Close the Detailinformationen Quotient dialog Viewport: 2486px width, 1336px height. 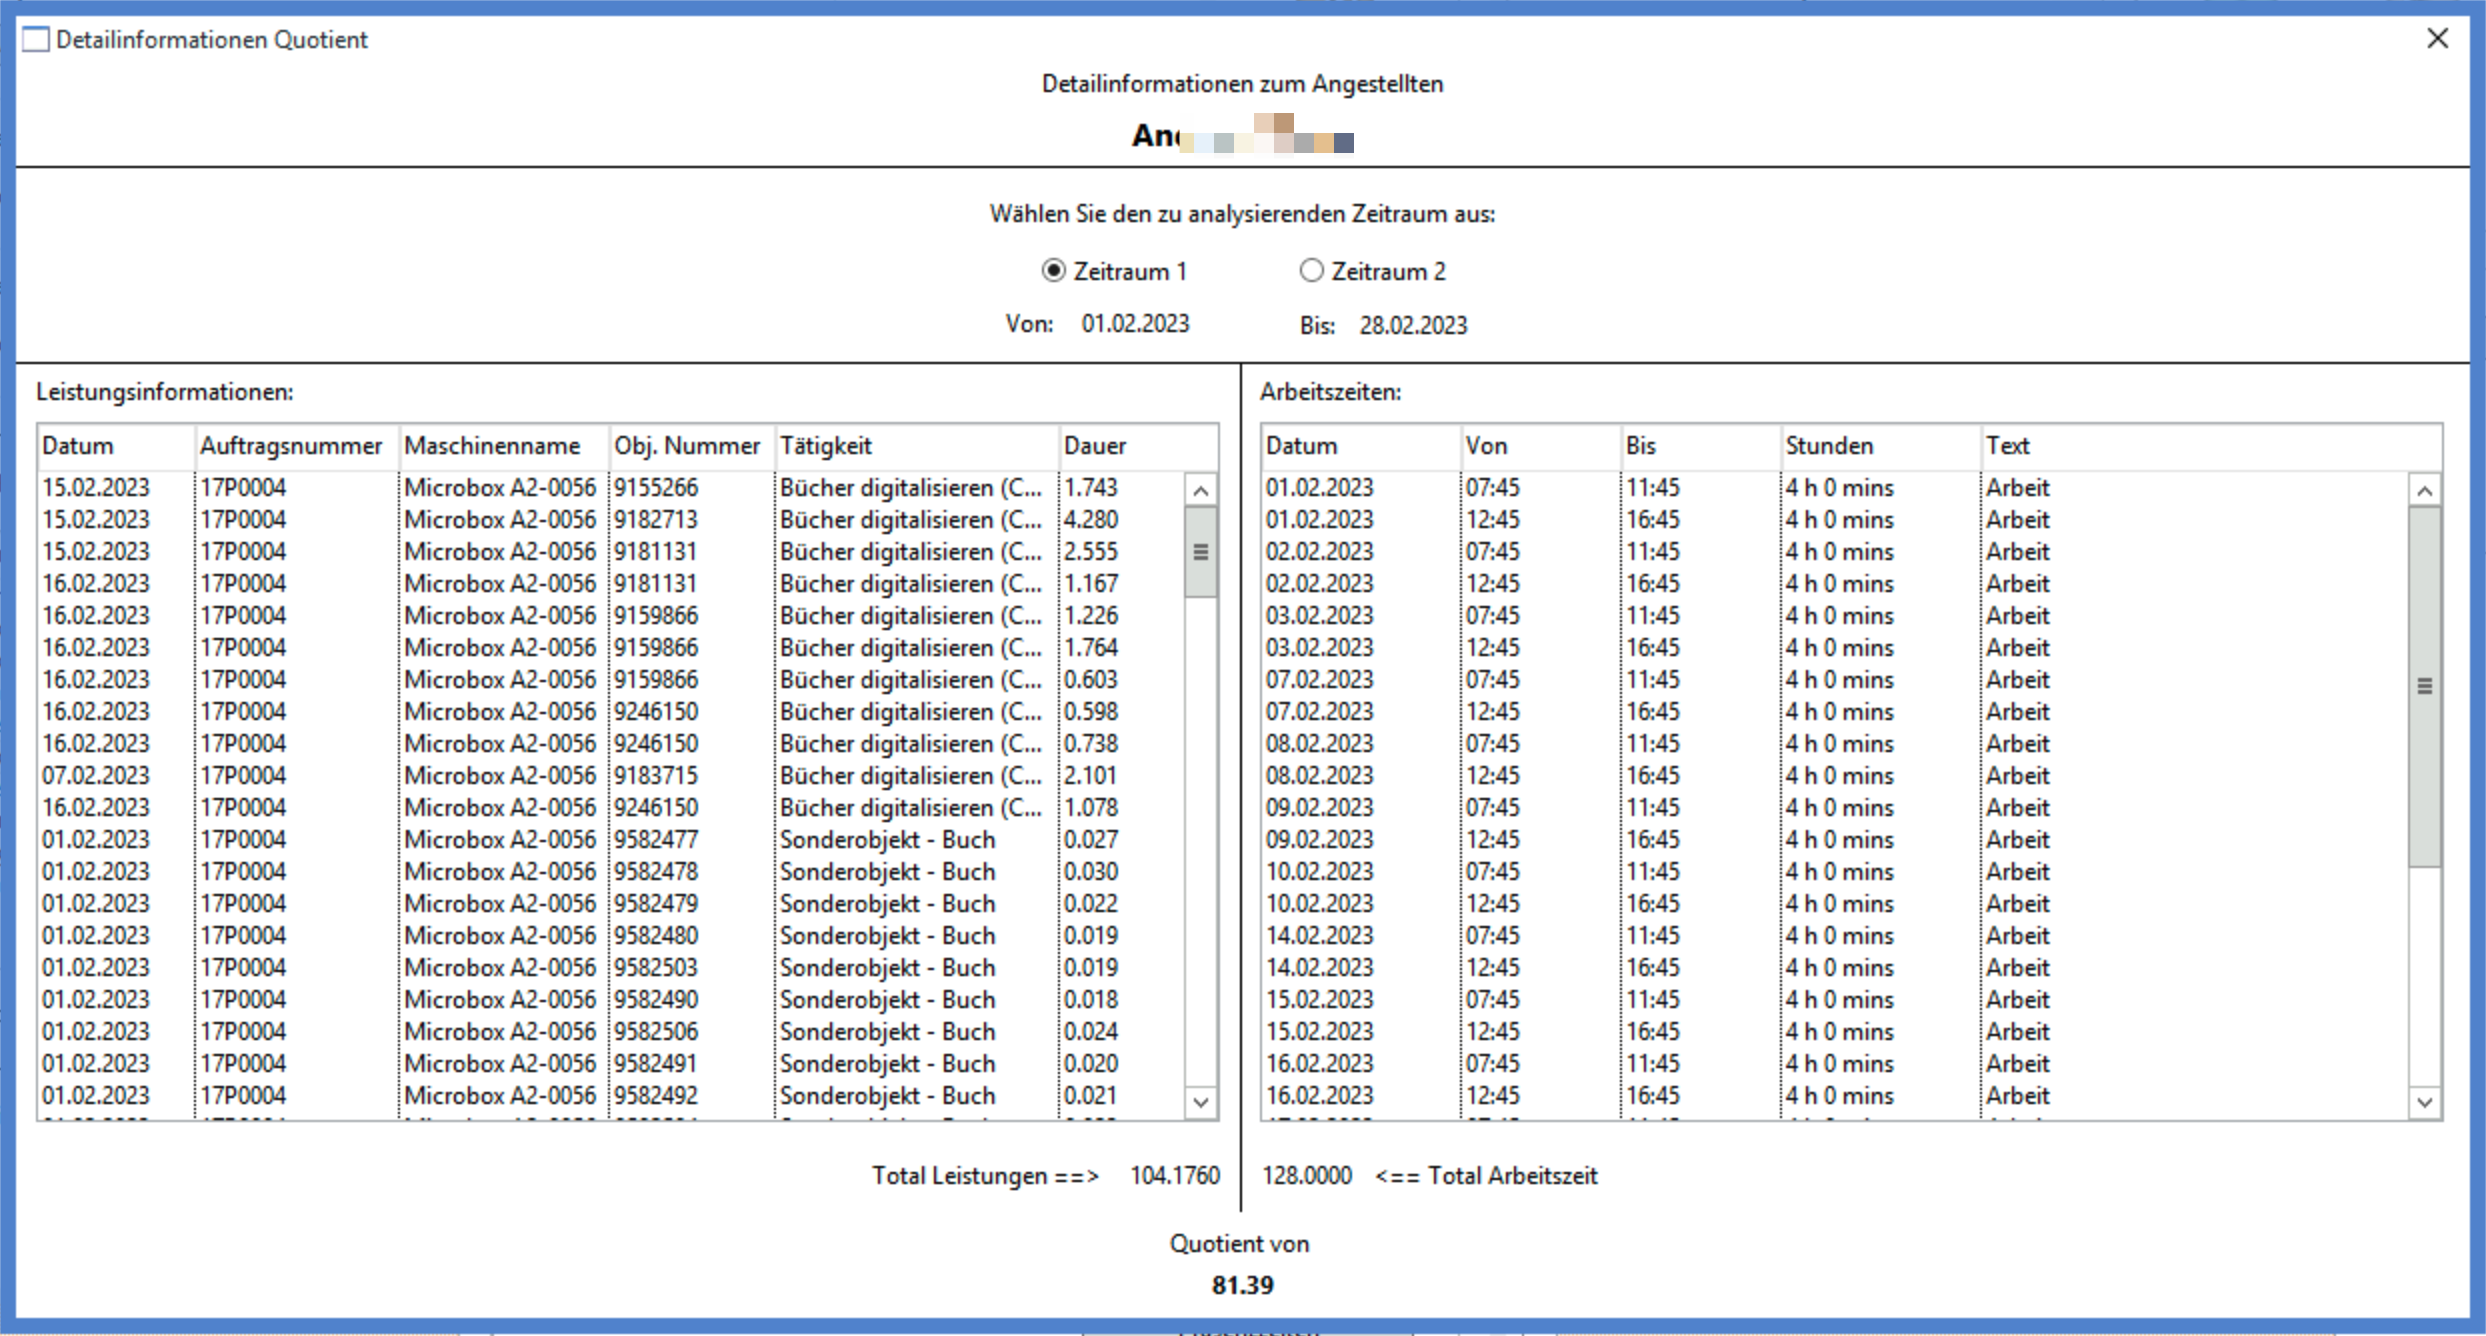(x=2437, y=39)
